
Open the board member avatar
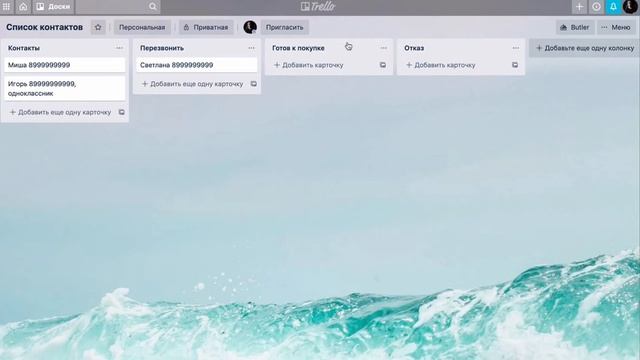pyautogui.click(x=250, y=27)
